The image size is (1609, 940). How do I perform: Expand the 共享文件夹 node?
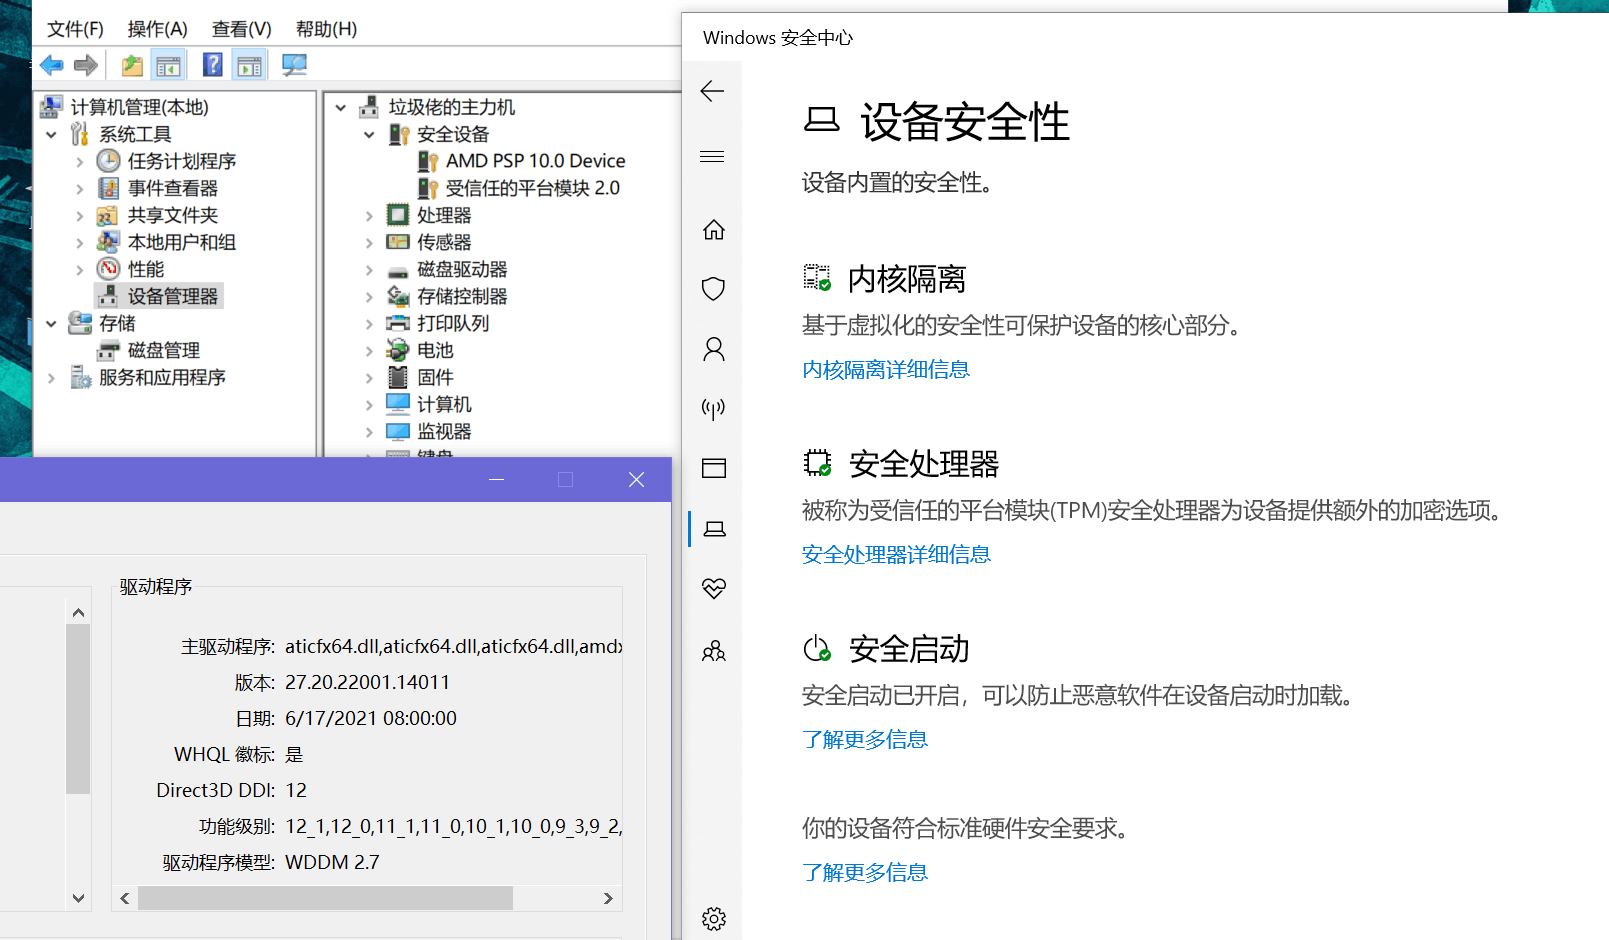pyautogui.click(x=80, y=215)
